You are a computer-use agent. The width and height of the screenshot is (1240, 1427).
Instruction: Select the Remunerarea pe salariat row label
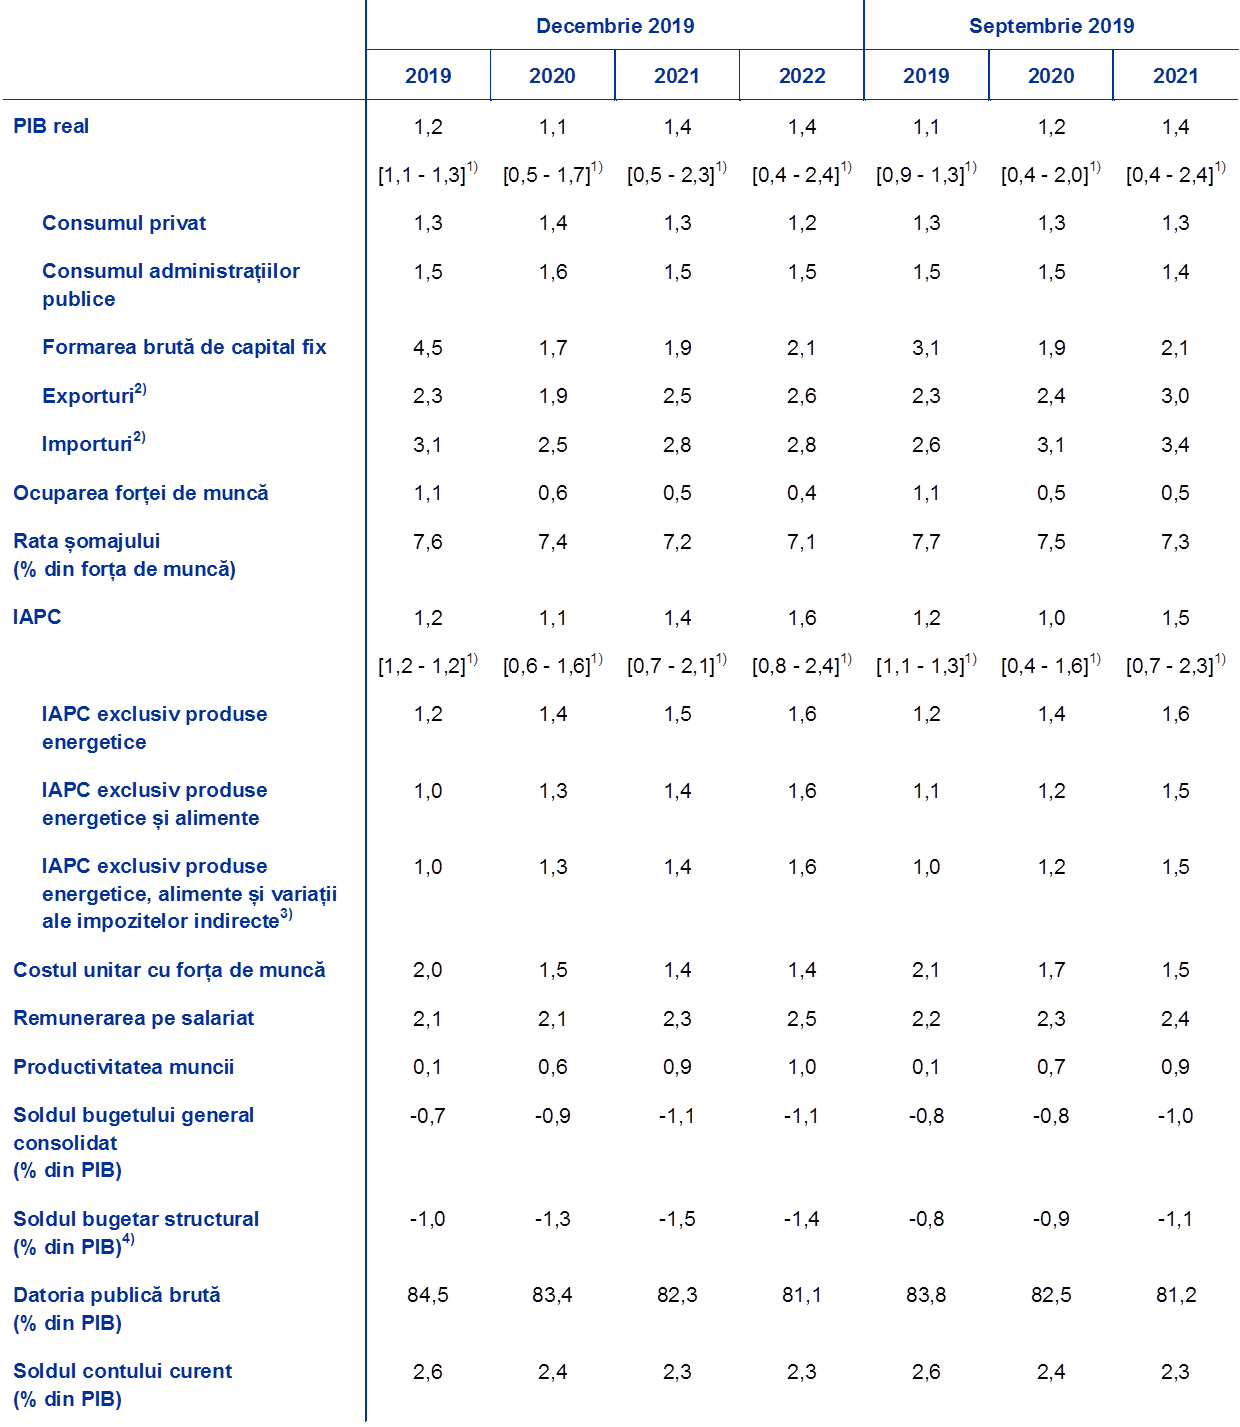[x=133, y=1018]
